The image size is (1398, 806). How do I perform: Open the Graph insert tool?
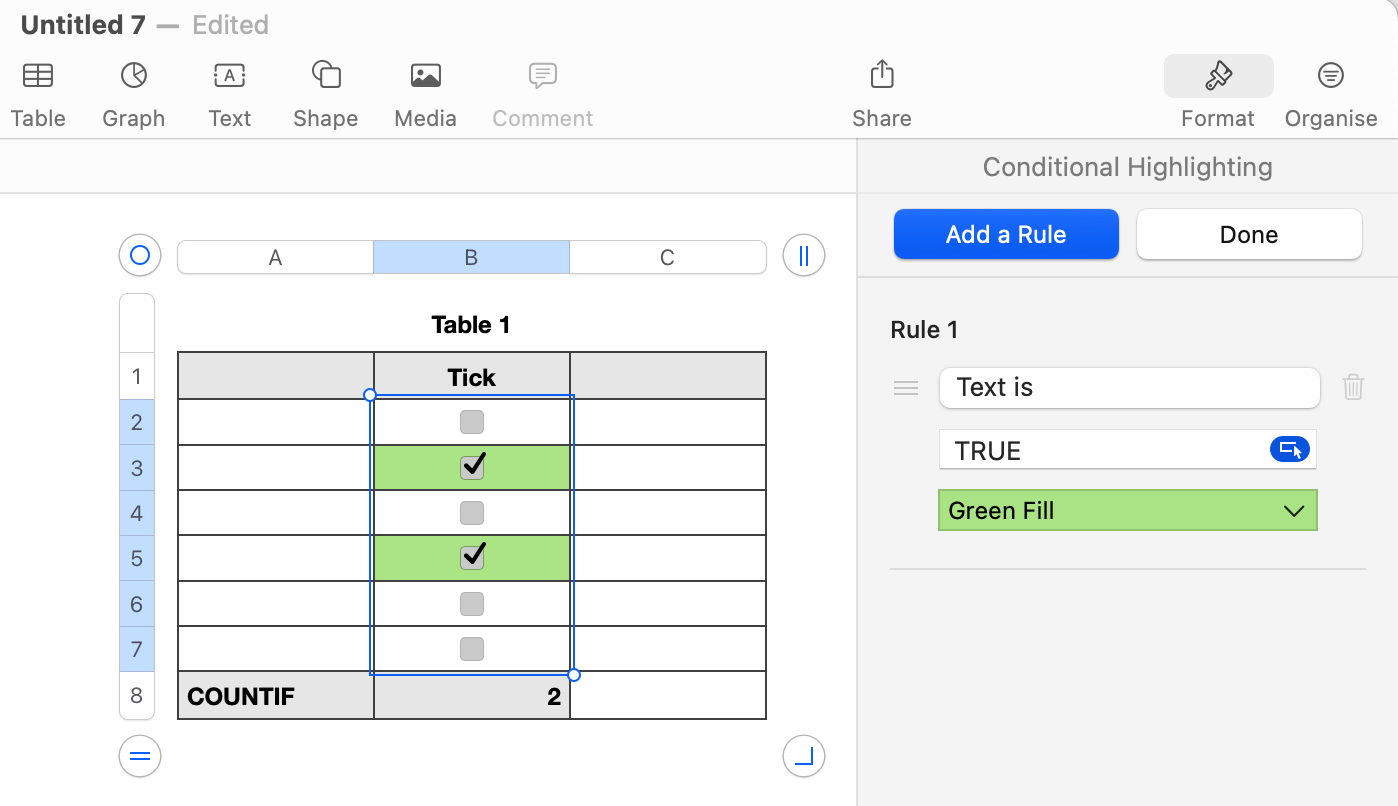coord(133,76)
